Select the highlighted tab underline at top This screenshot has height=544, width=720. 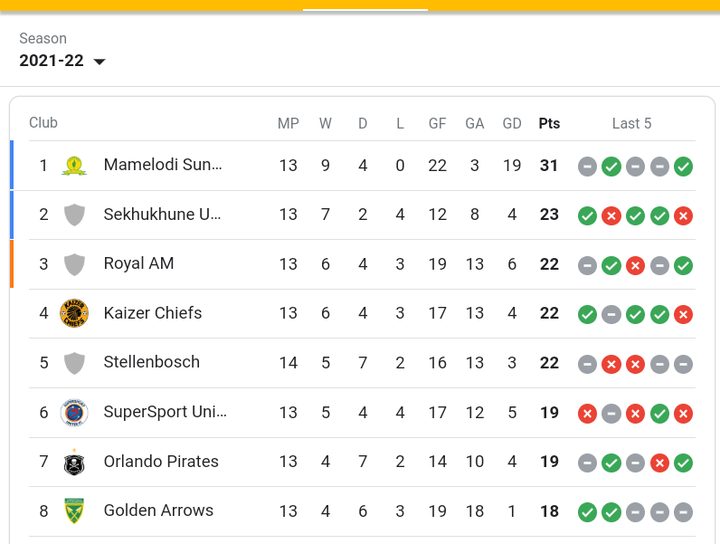[x=366, y=9]
